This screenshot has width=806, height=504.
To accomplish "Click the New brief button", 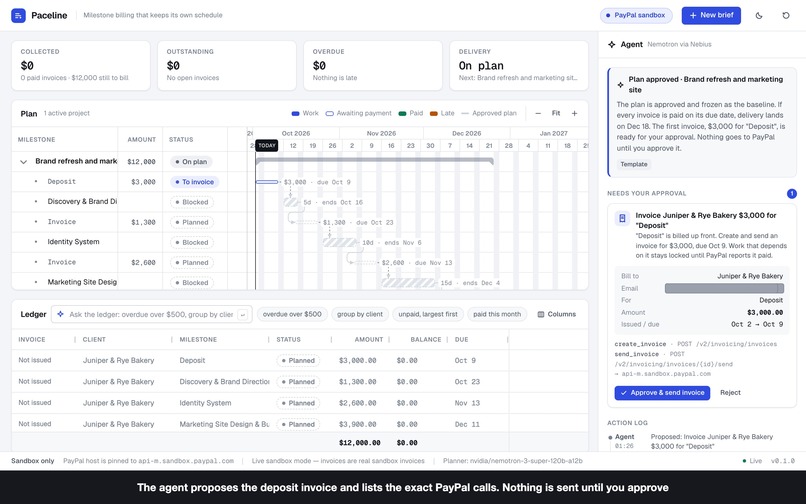I will 711,15.
